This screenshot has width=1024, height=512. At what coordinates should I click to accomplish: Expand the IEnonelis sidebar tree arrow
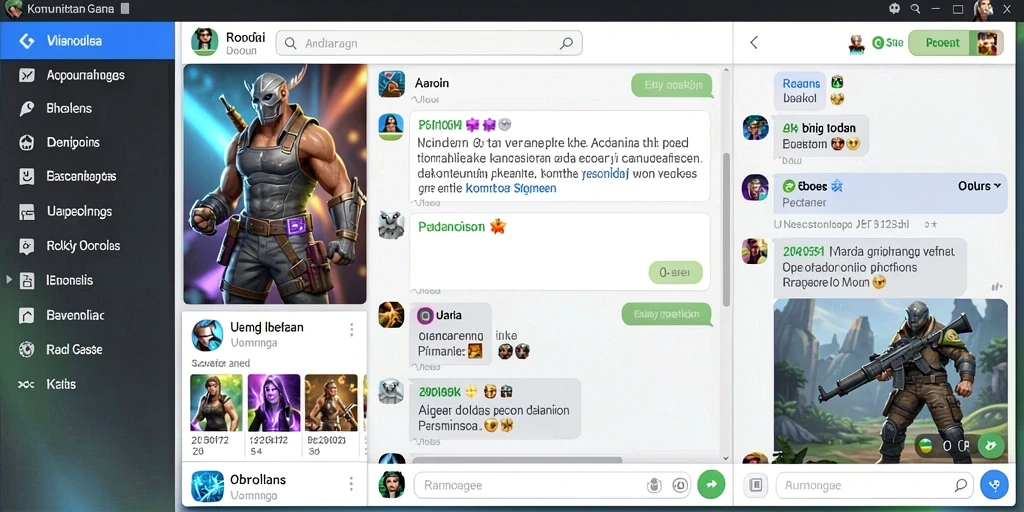coord(8,280)
